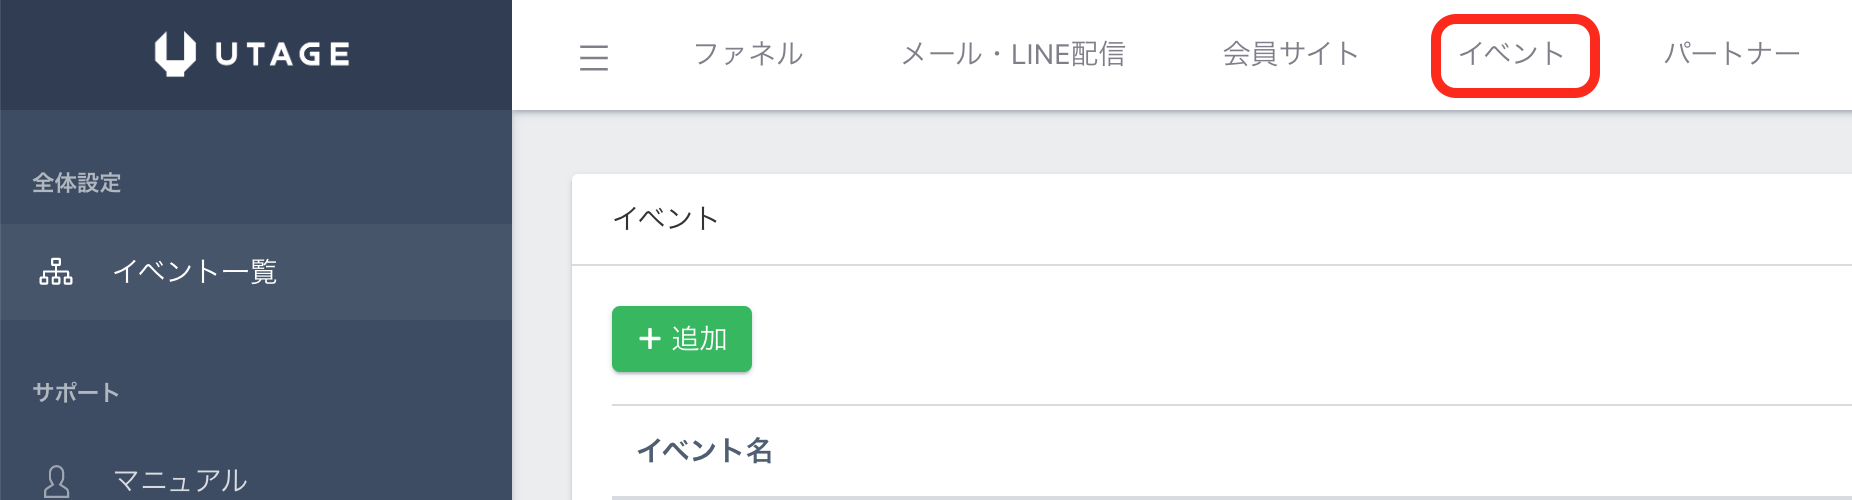Click the sitemap icon beside イベント一覧
This screenshot has height=500, width=1852.
pyautogui.click(x=56, y=272)
